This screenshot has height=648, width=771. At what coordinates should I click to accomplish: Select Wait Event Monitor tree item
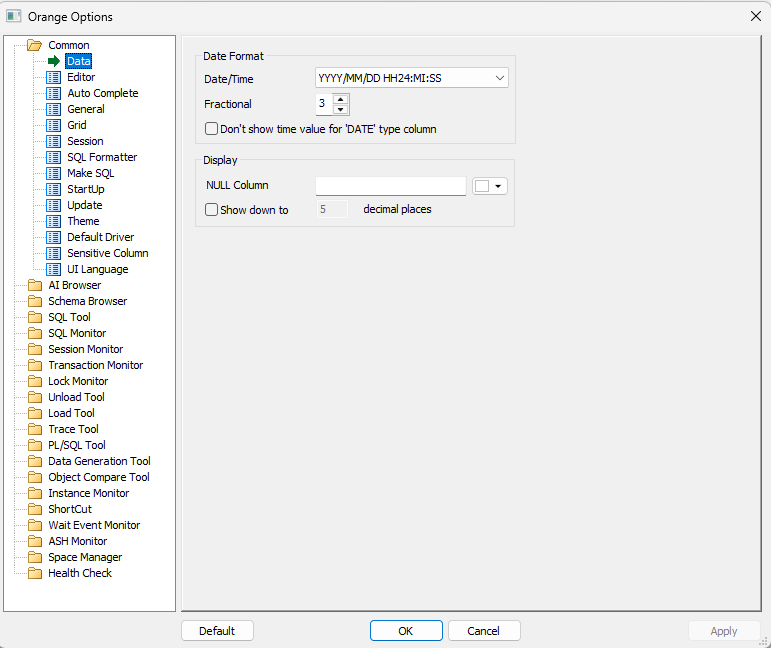point(94,525)
